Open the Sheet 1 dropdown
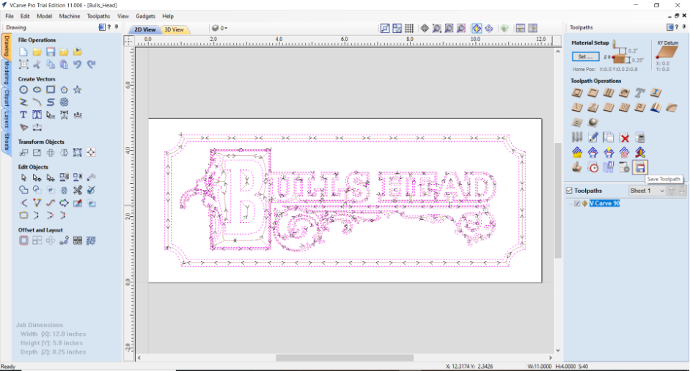 [646, 191]
